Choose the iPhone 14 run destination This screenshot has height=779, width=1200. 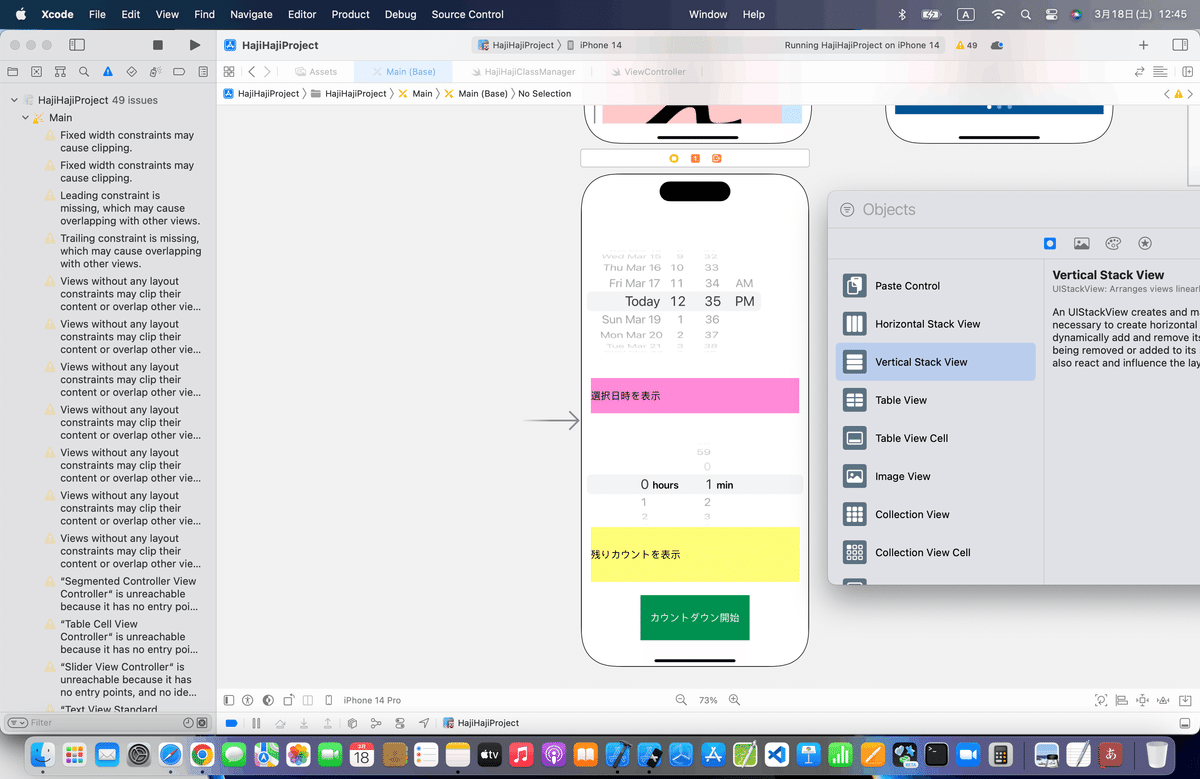594,45
